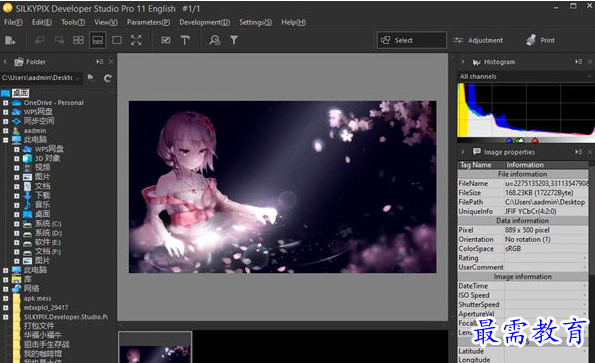Viewport: 595px width, 363px height.
Task: Open the Tools menu
Action: pyautogui.click(x=73, y=22)
